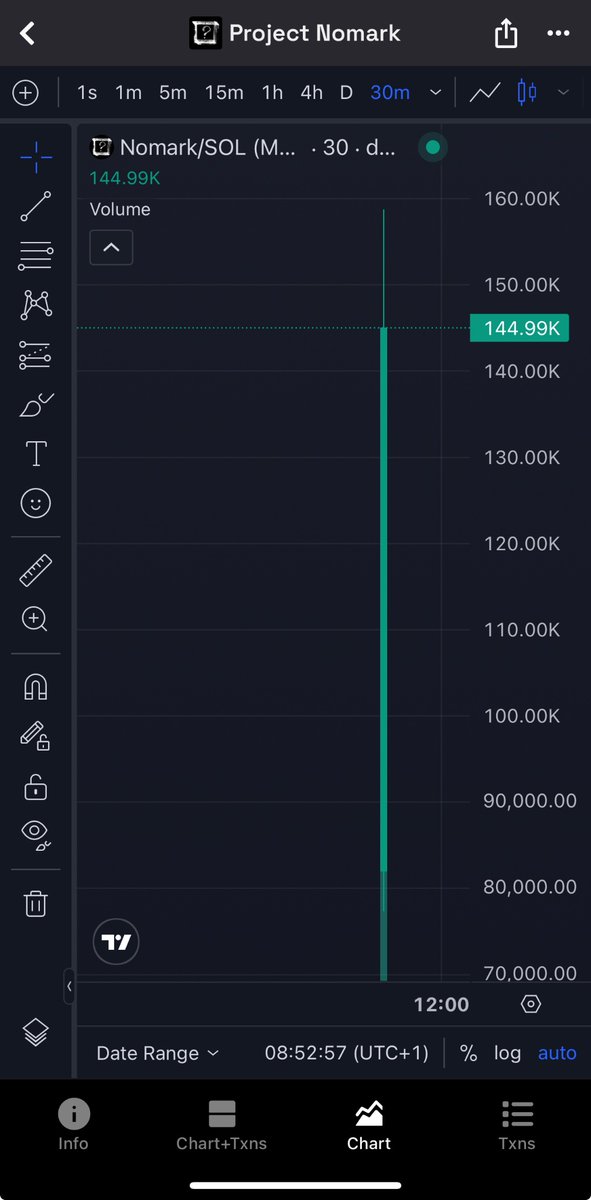Image resolution: width=591 pixels, height=1200 pixels.
Task: Collapse the Volume indicator legend chevron
Action: 111,247
